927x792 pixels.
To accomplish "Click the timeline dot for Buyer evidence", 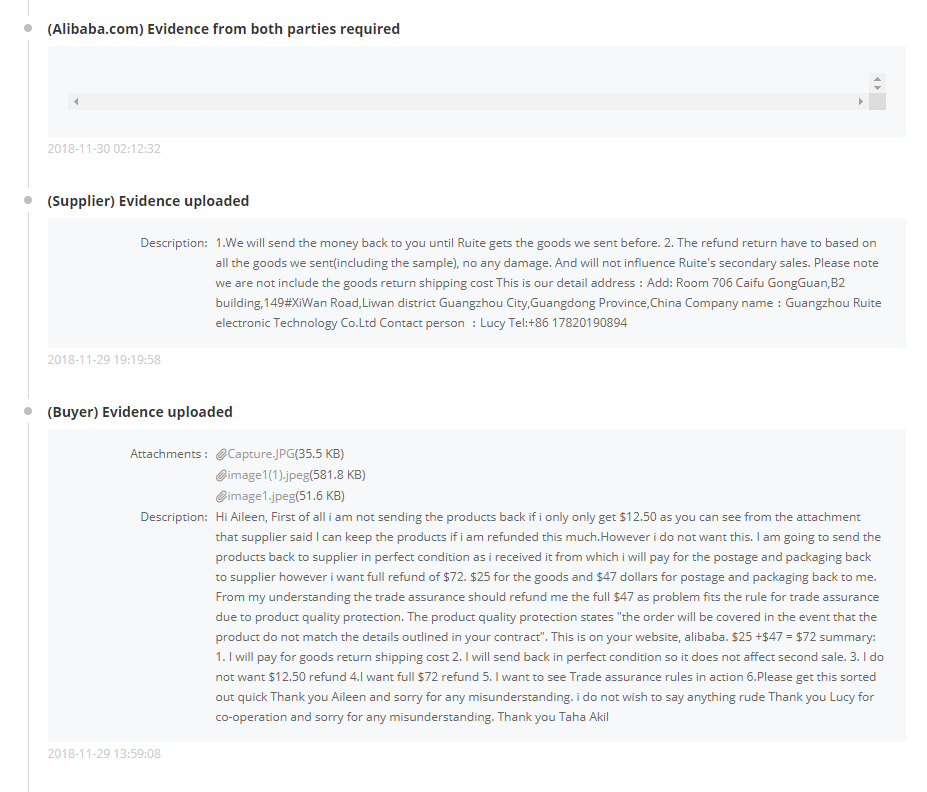I will click(x=29, y=412).
